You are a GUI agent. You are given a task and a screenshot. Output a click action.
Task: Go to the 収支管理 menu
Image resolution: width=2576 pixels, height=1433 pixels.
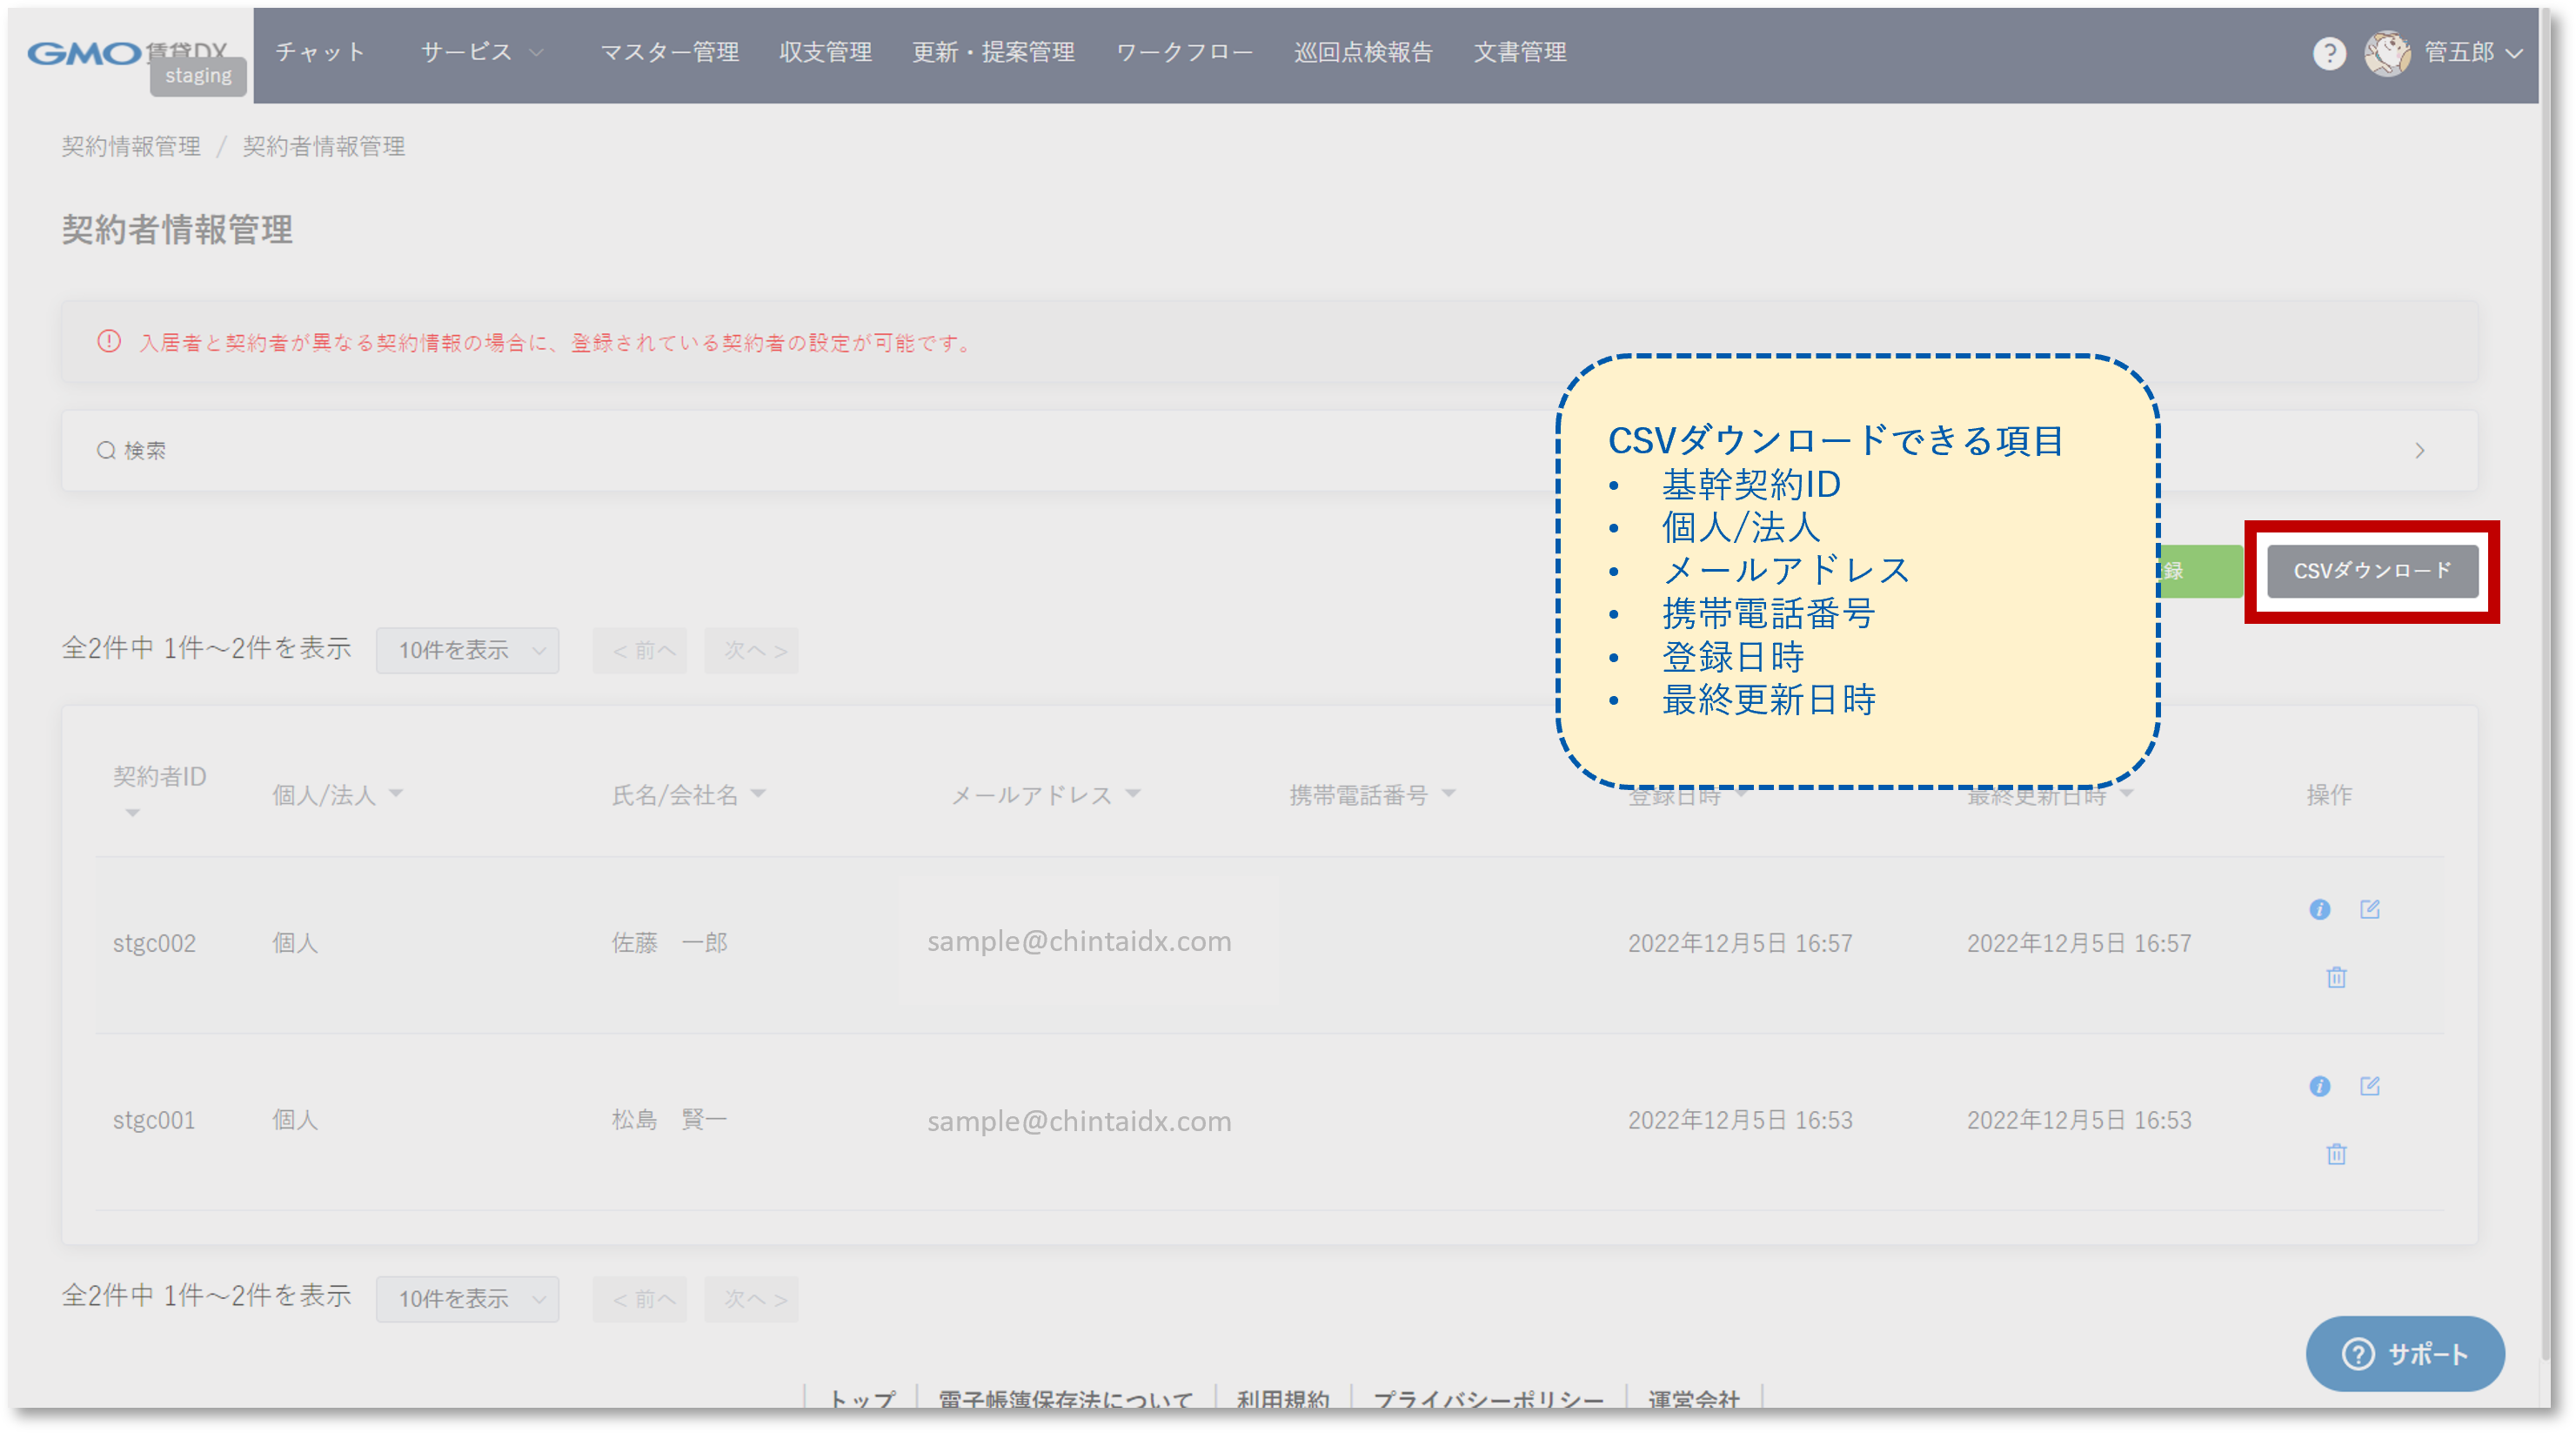(x=825, y=52)
